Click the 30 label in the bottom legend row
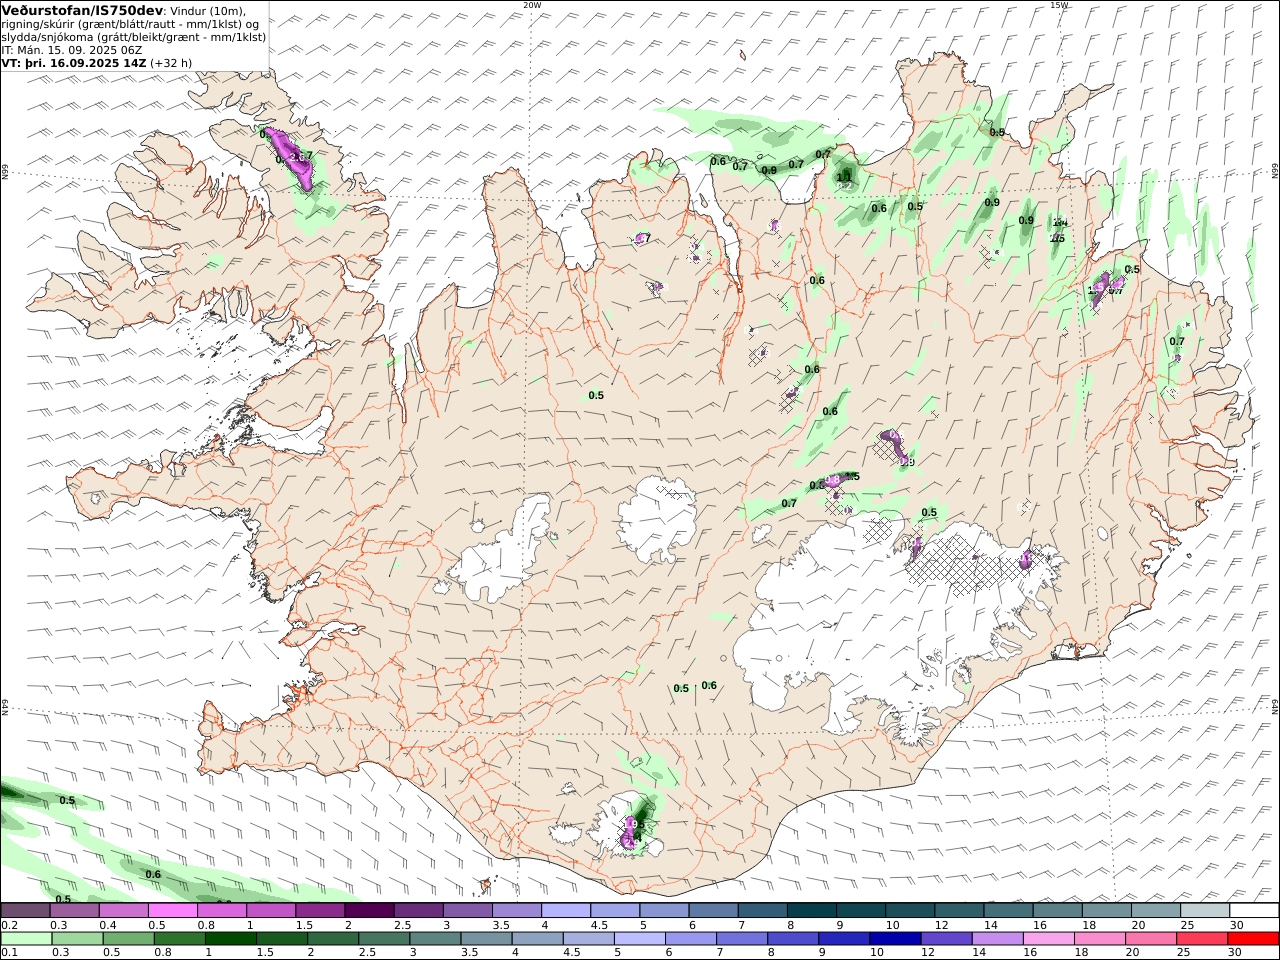1280x960 pixels. coord(1237,953)
